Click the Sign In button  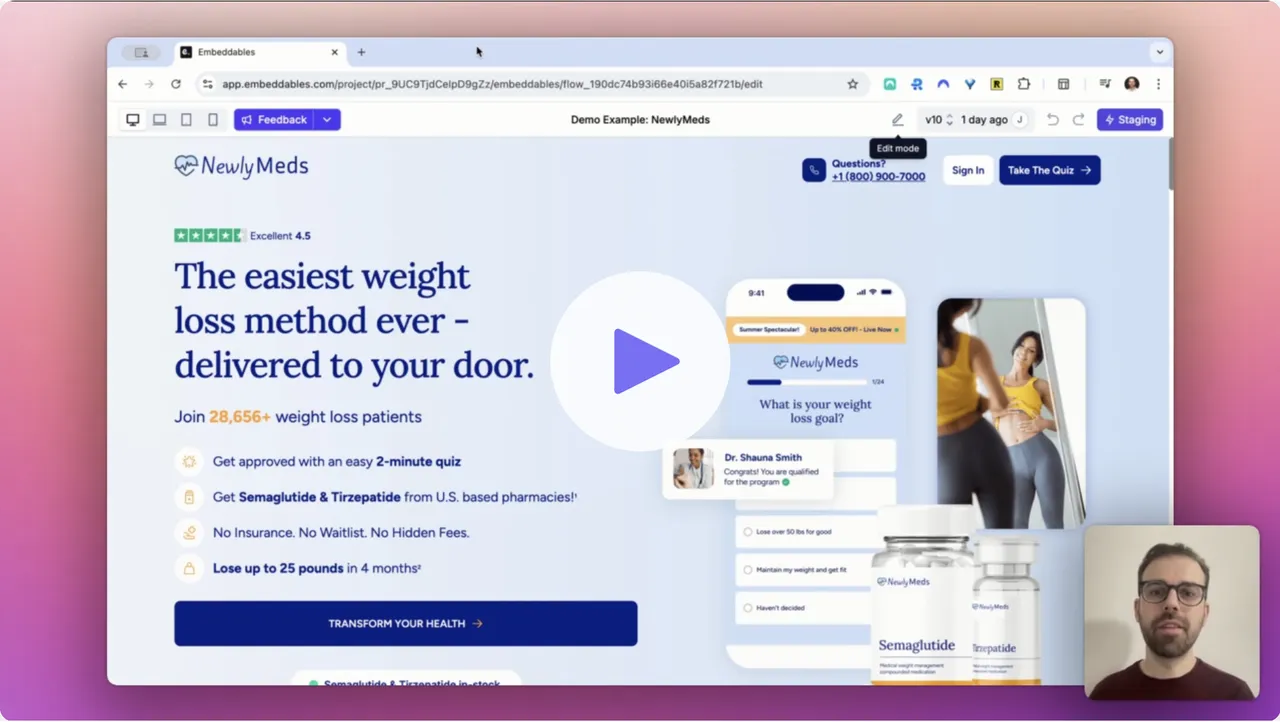pyautogui.click(x=968, y=170)
